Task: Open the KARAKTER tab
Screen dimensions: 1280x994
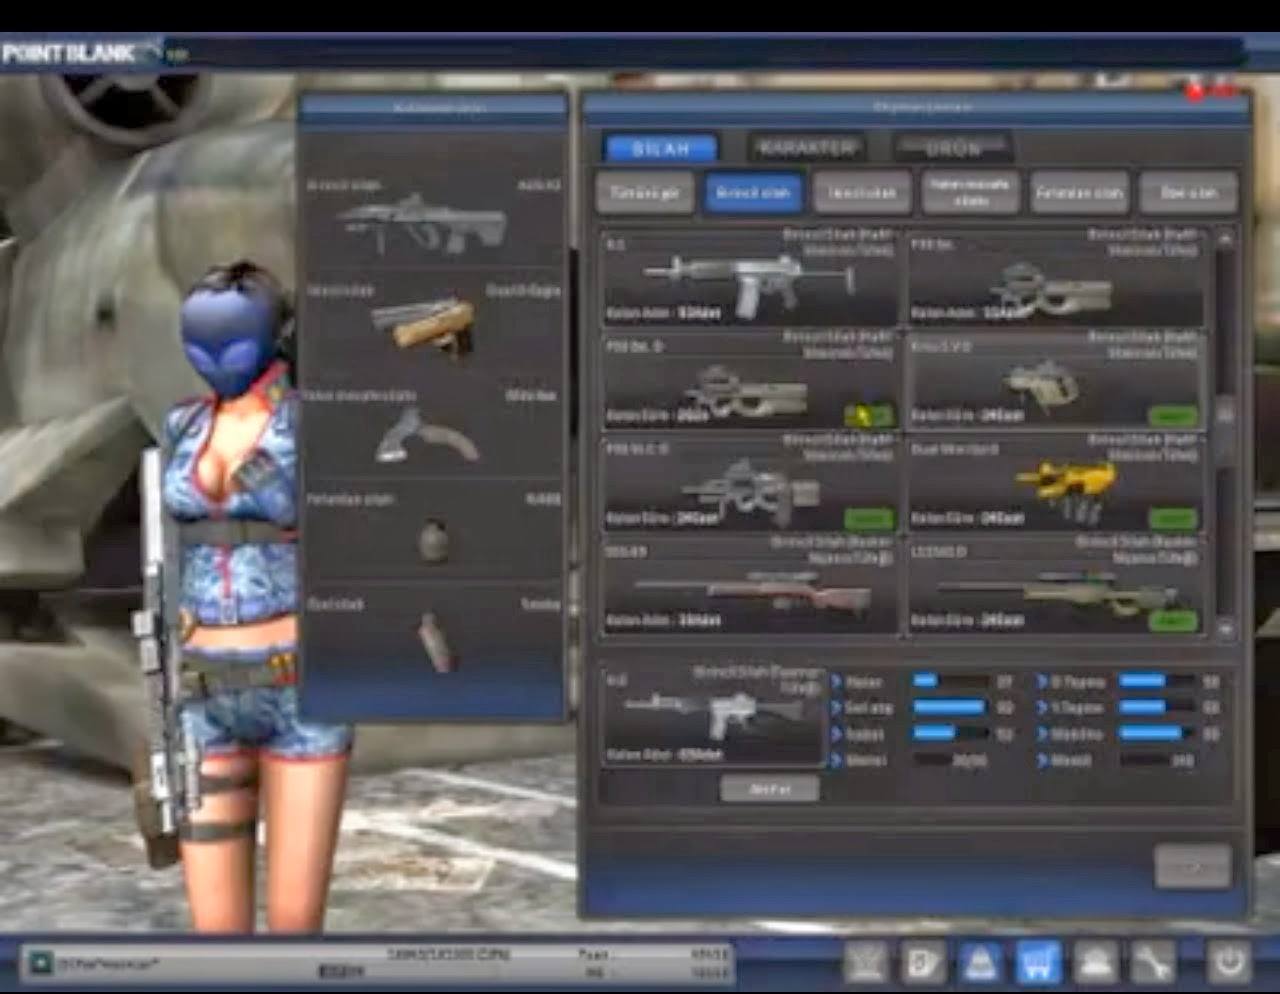Action: (x=806, y=148)
